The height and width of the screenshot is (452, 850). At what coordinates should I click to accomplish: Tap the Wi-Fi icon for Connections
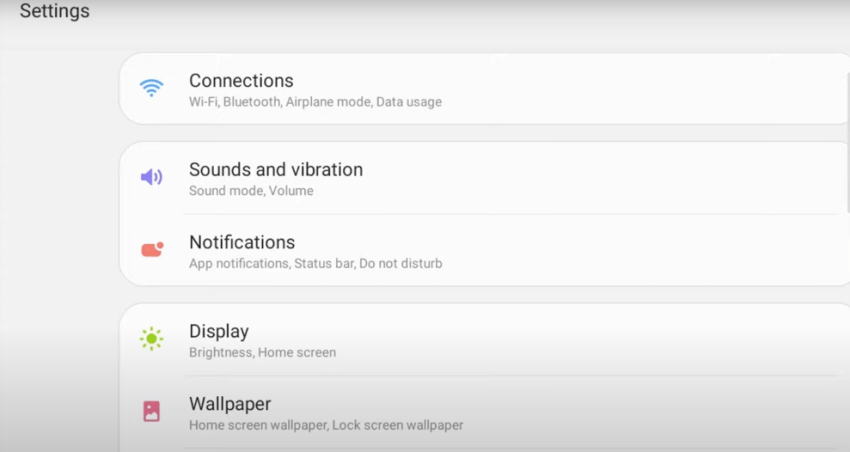point(151,87)
